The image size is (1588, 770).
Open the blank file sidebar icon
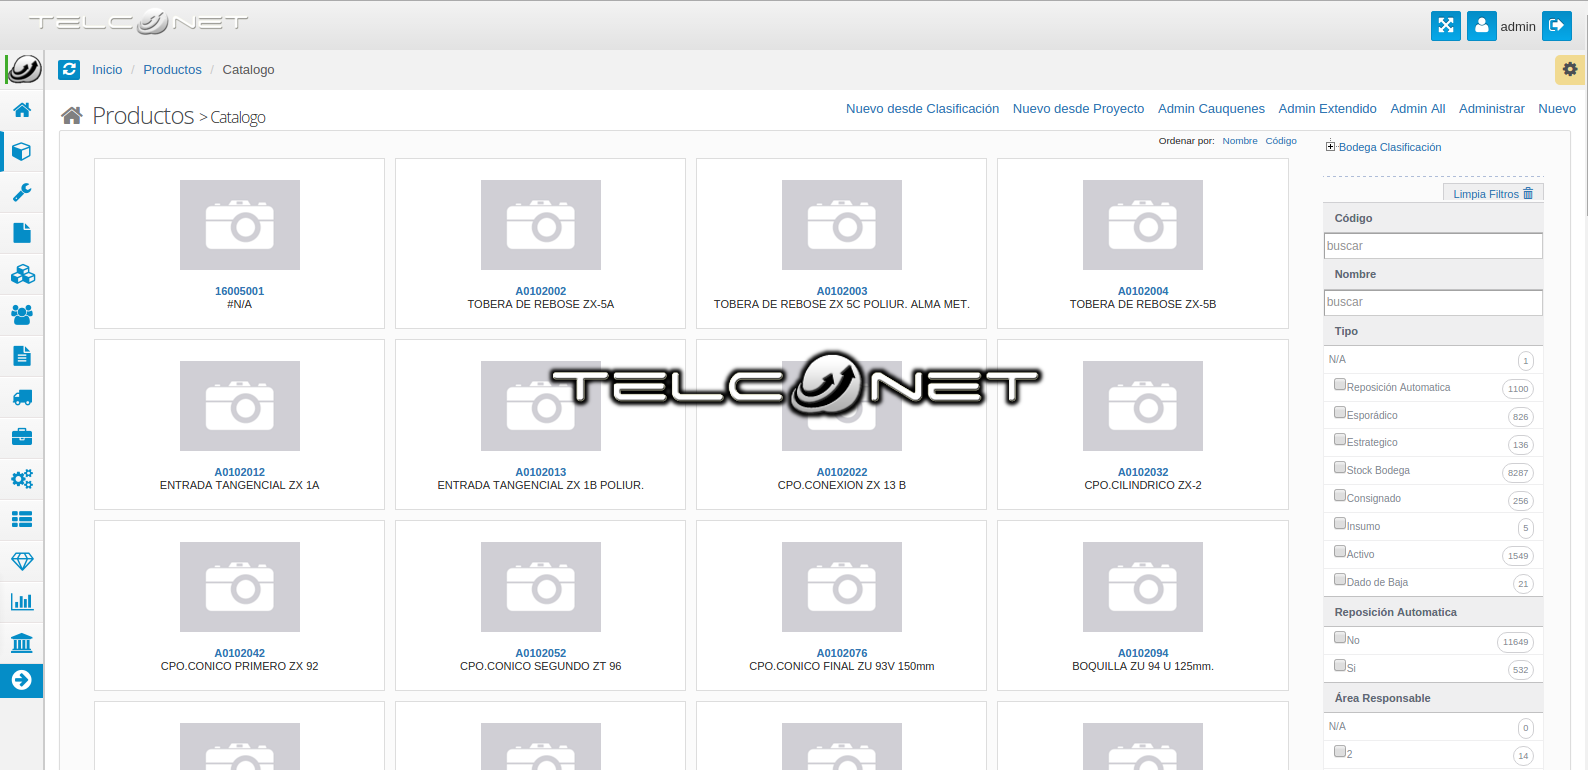pos(22,233)
